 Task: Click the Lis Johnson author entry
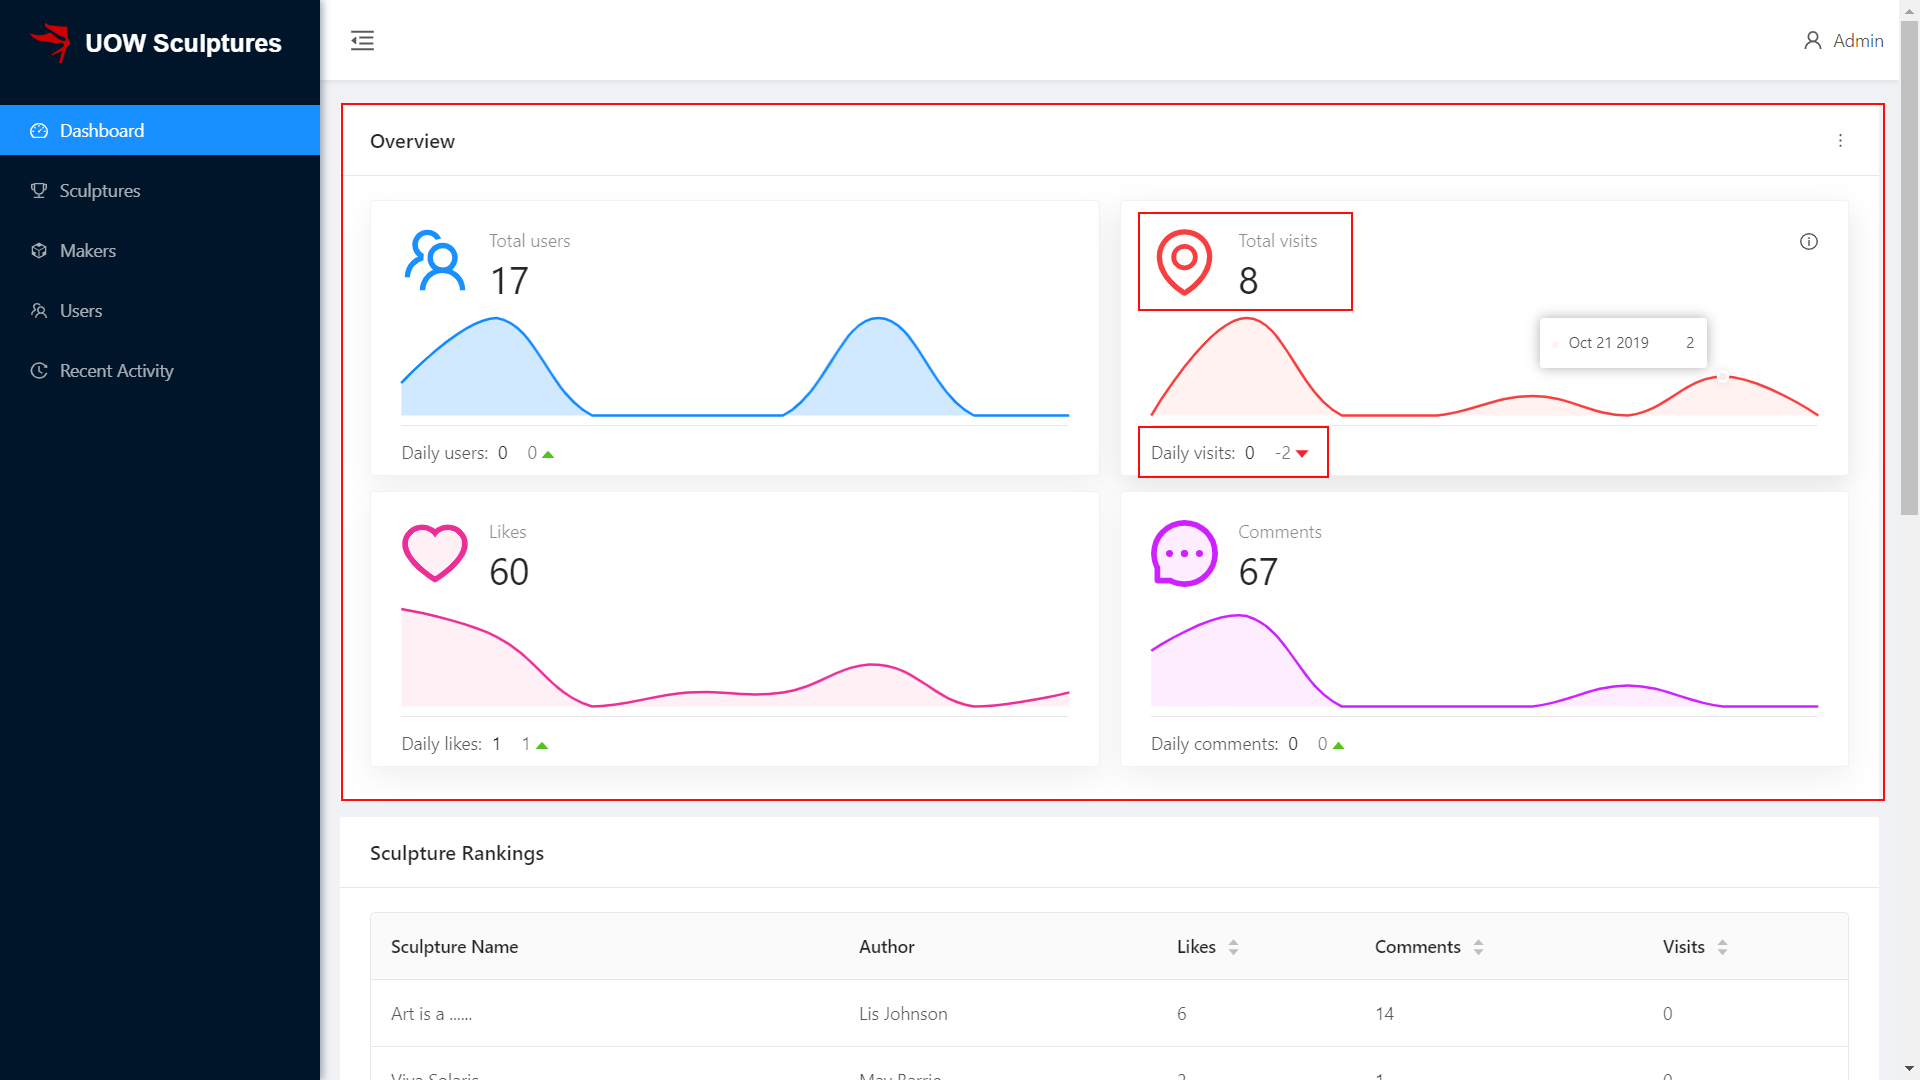903,1013
